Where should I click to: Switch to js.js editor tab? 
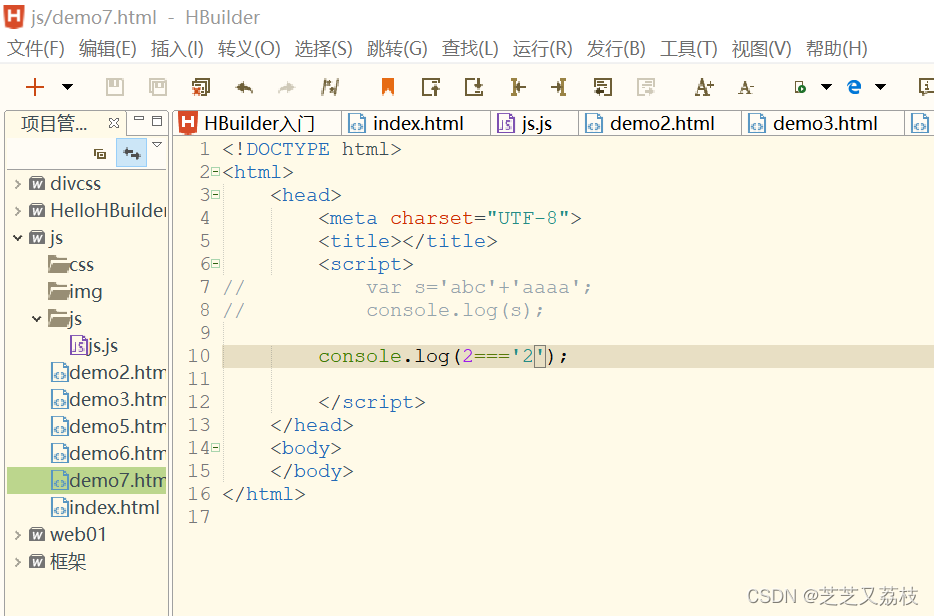pyautogui.click(x=536, y=123)
